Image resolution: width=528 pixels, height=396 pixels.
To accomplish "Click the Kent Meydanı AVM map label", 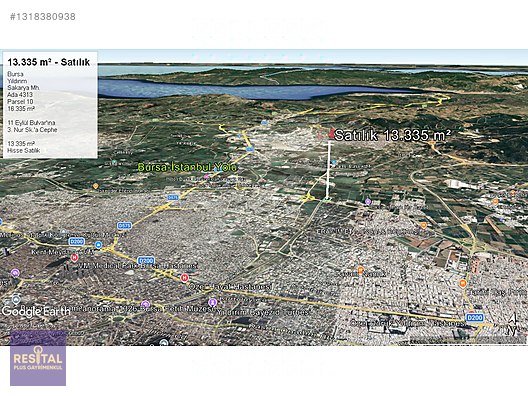I will (63, 252).
